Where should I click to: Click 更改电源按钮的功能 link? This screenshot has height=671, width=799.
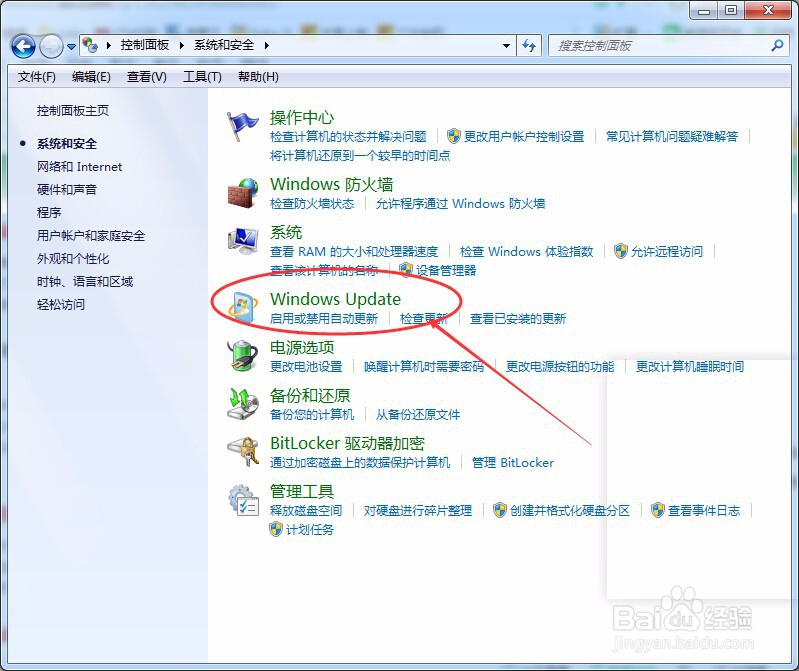point(560,366)
